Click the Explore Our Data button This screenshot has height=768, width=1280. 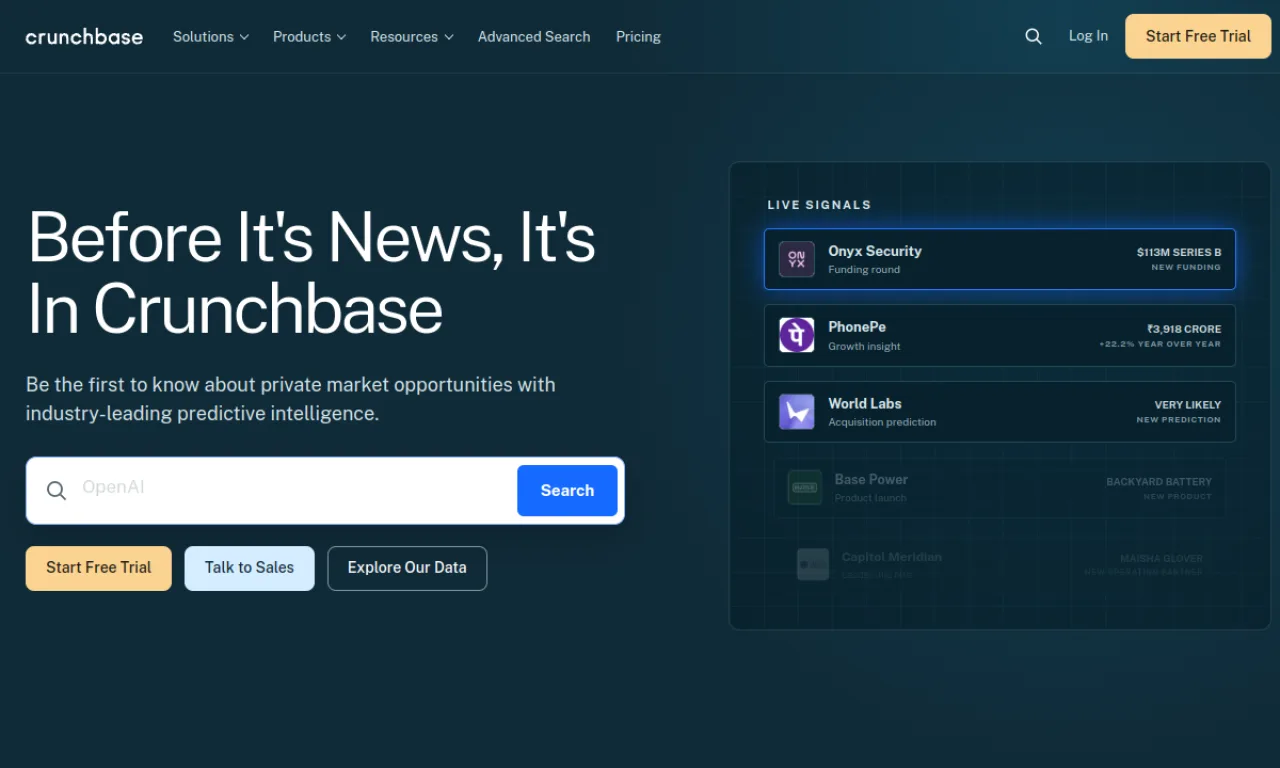407,568
